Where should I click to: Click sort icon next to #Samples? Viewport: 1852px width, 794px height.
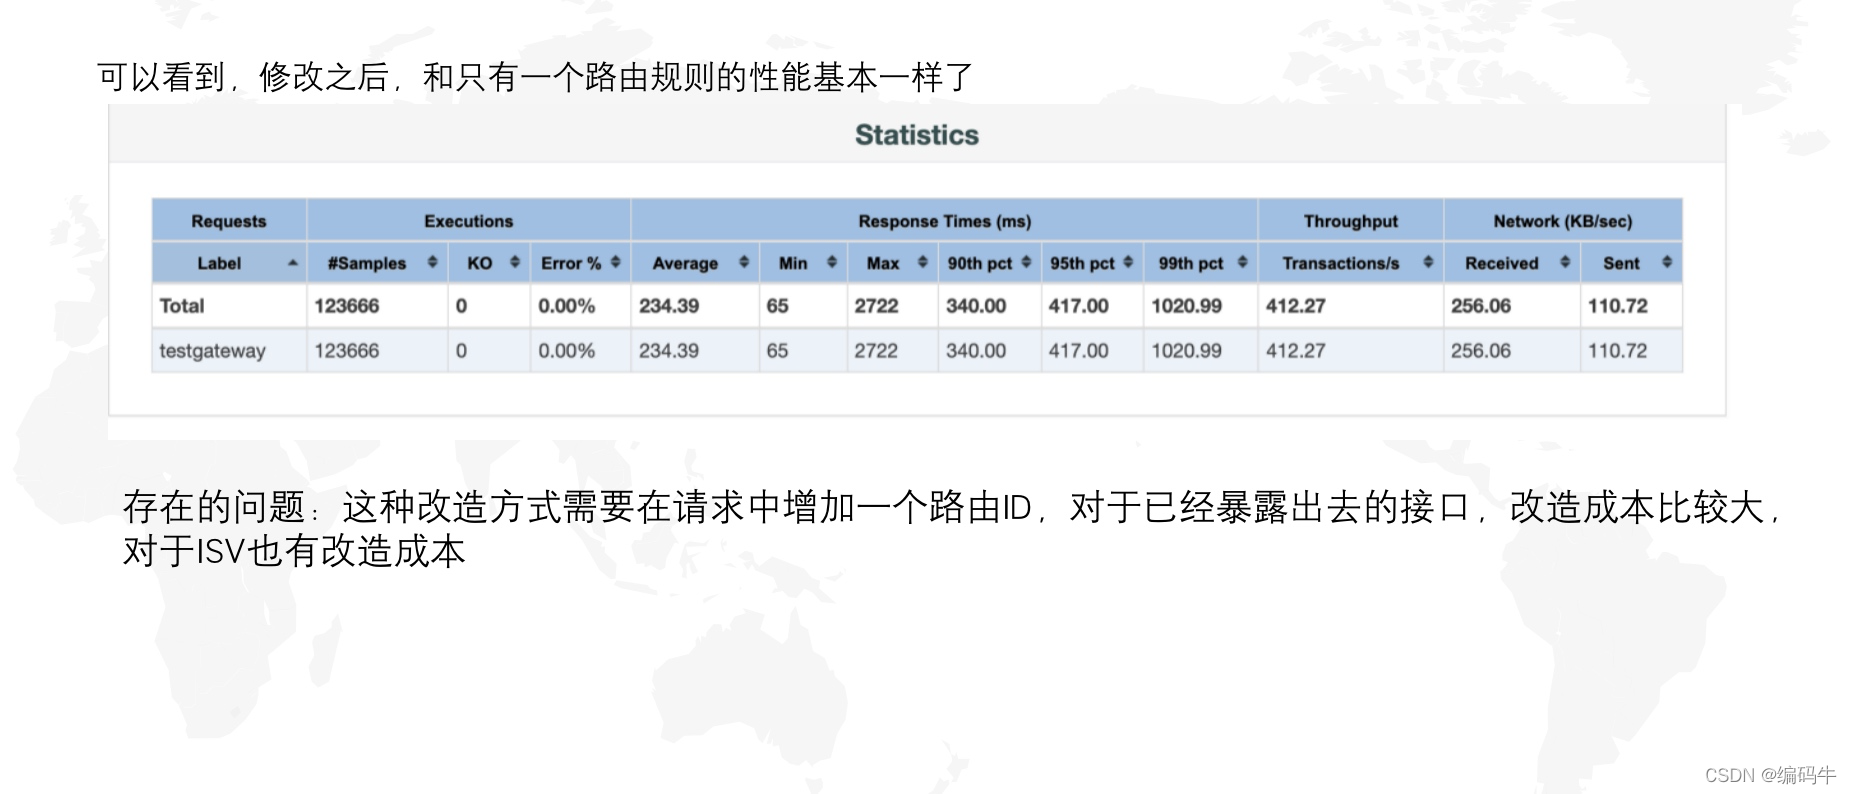pyautogui.click(x=432, y=262)
